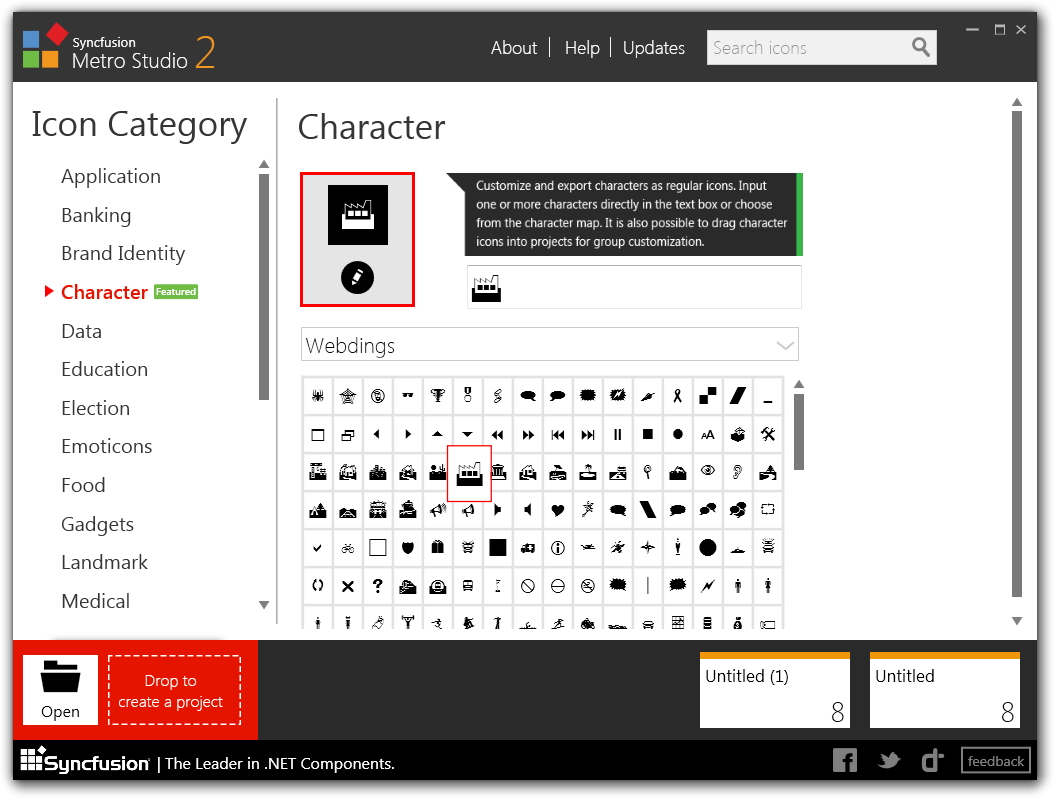This screenshot has height=799, width=1054.
Task: Click the feedback button
Action: [996, 761]
